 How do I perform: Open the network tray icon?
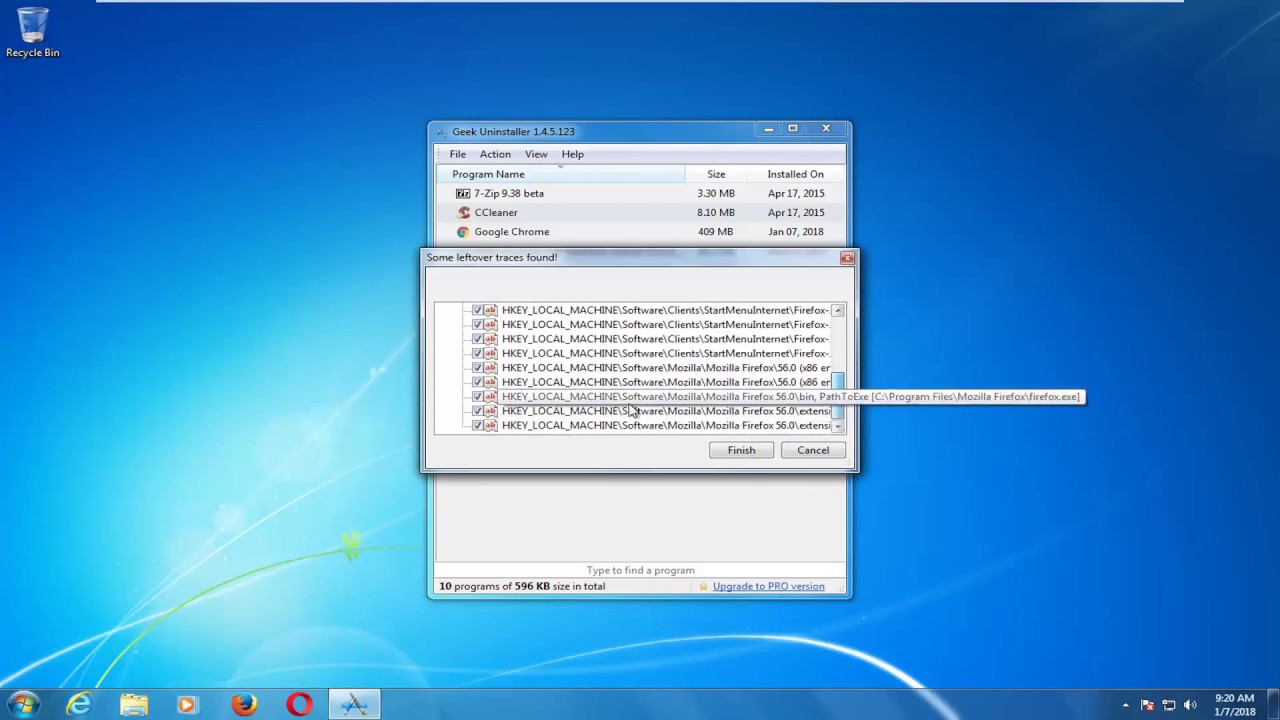[x=1169, y=705]
